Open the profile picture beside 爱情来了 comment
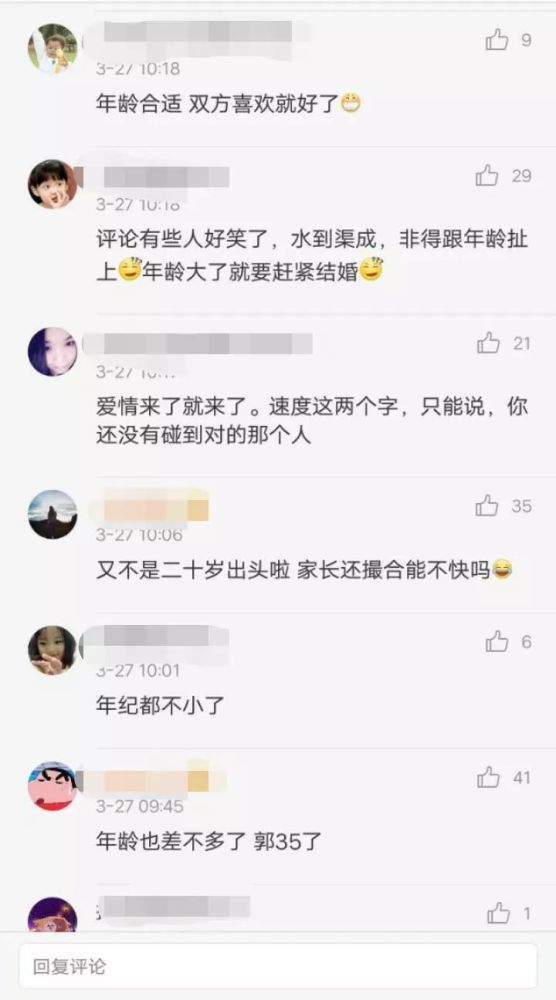Screen dimensions: 556x1000 pos(52,351)
